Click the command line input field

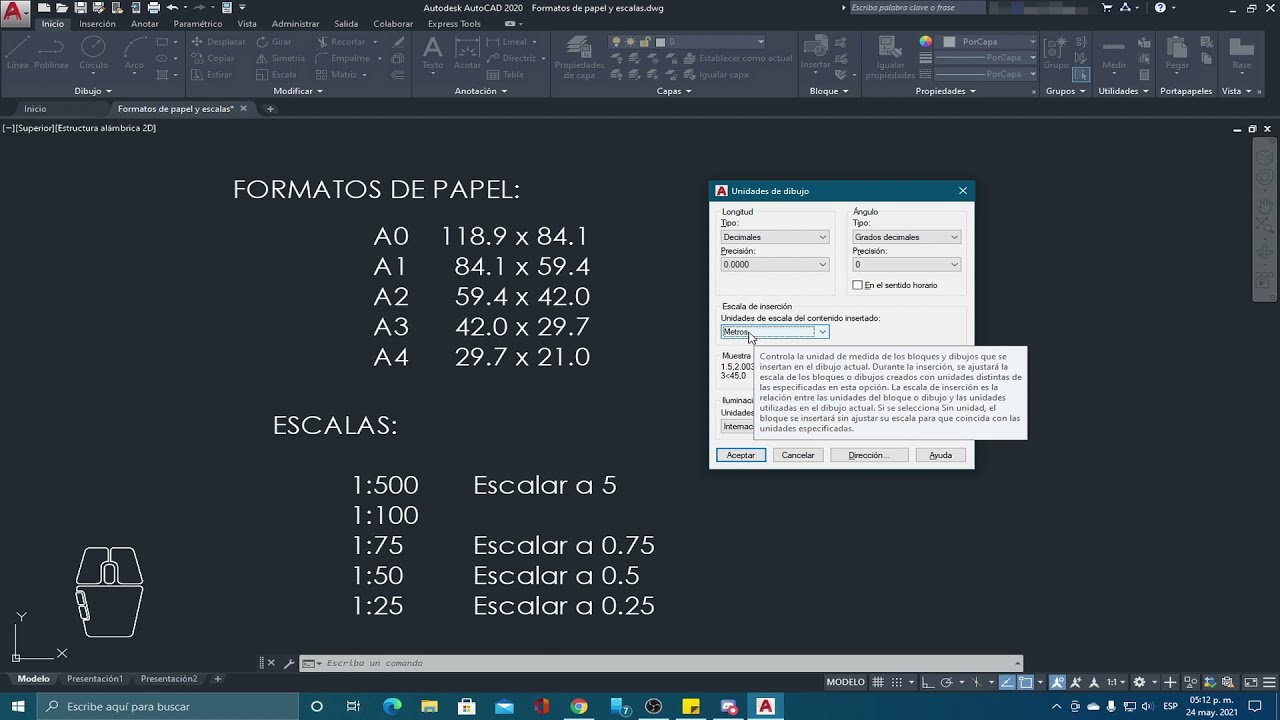click(660, 663)
